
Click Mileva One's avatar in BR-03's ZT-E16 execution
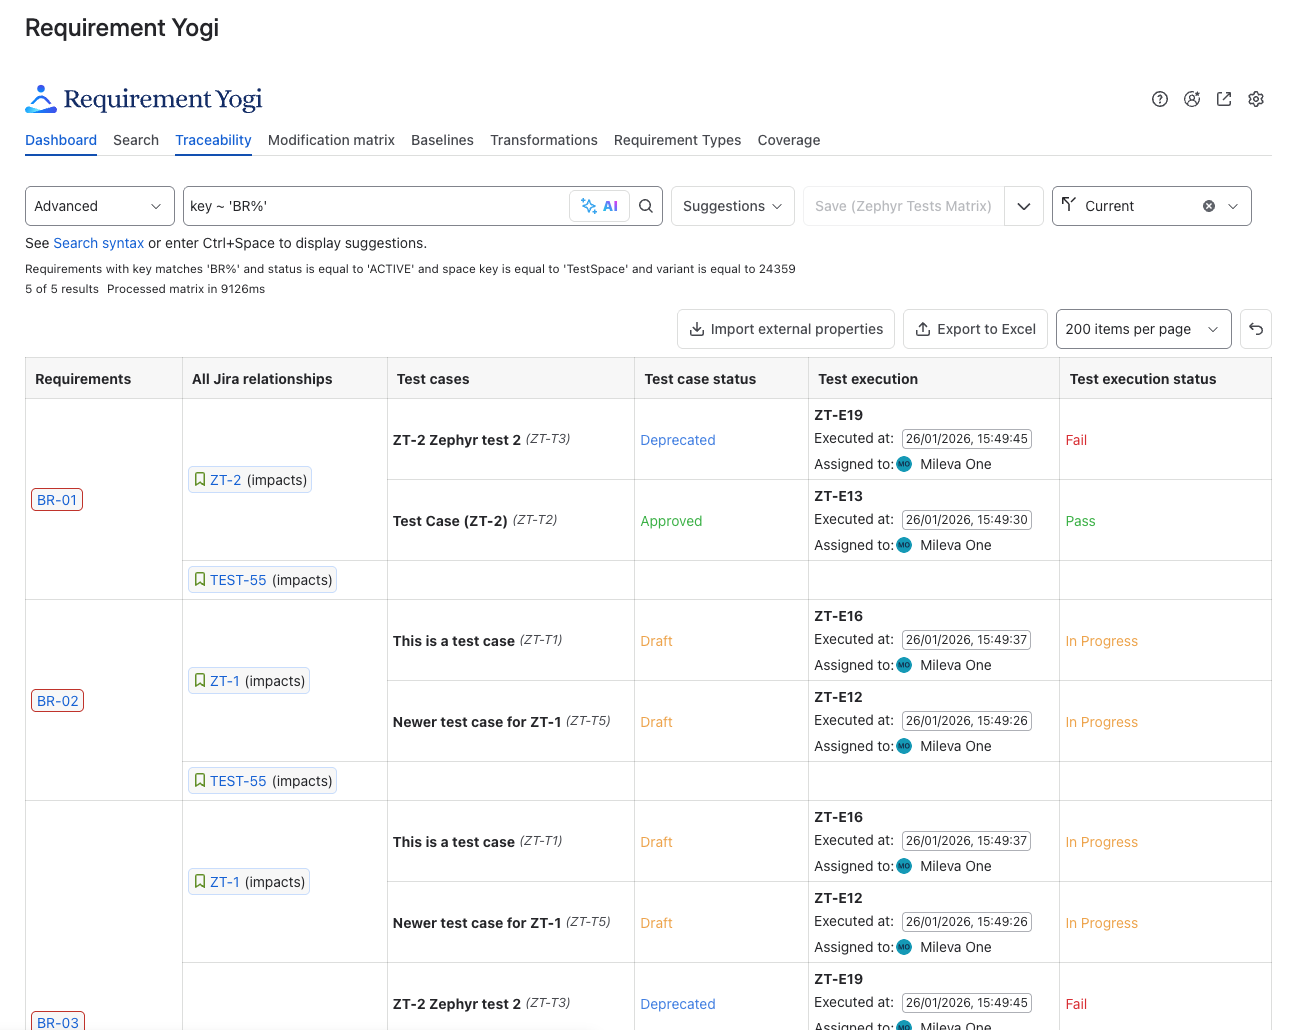(904, 866)
